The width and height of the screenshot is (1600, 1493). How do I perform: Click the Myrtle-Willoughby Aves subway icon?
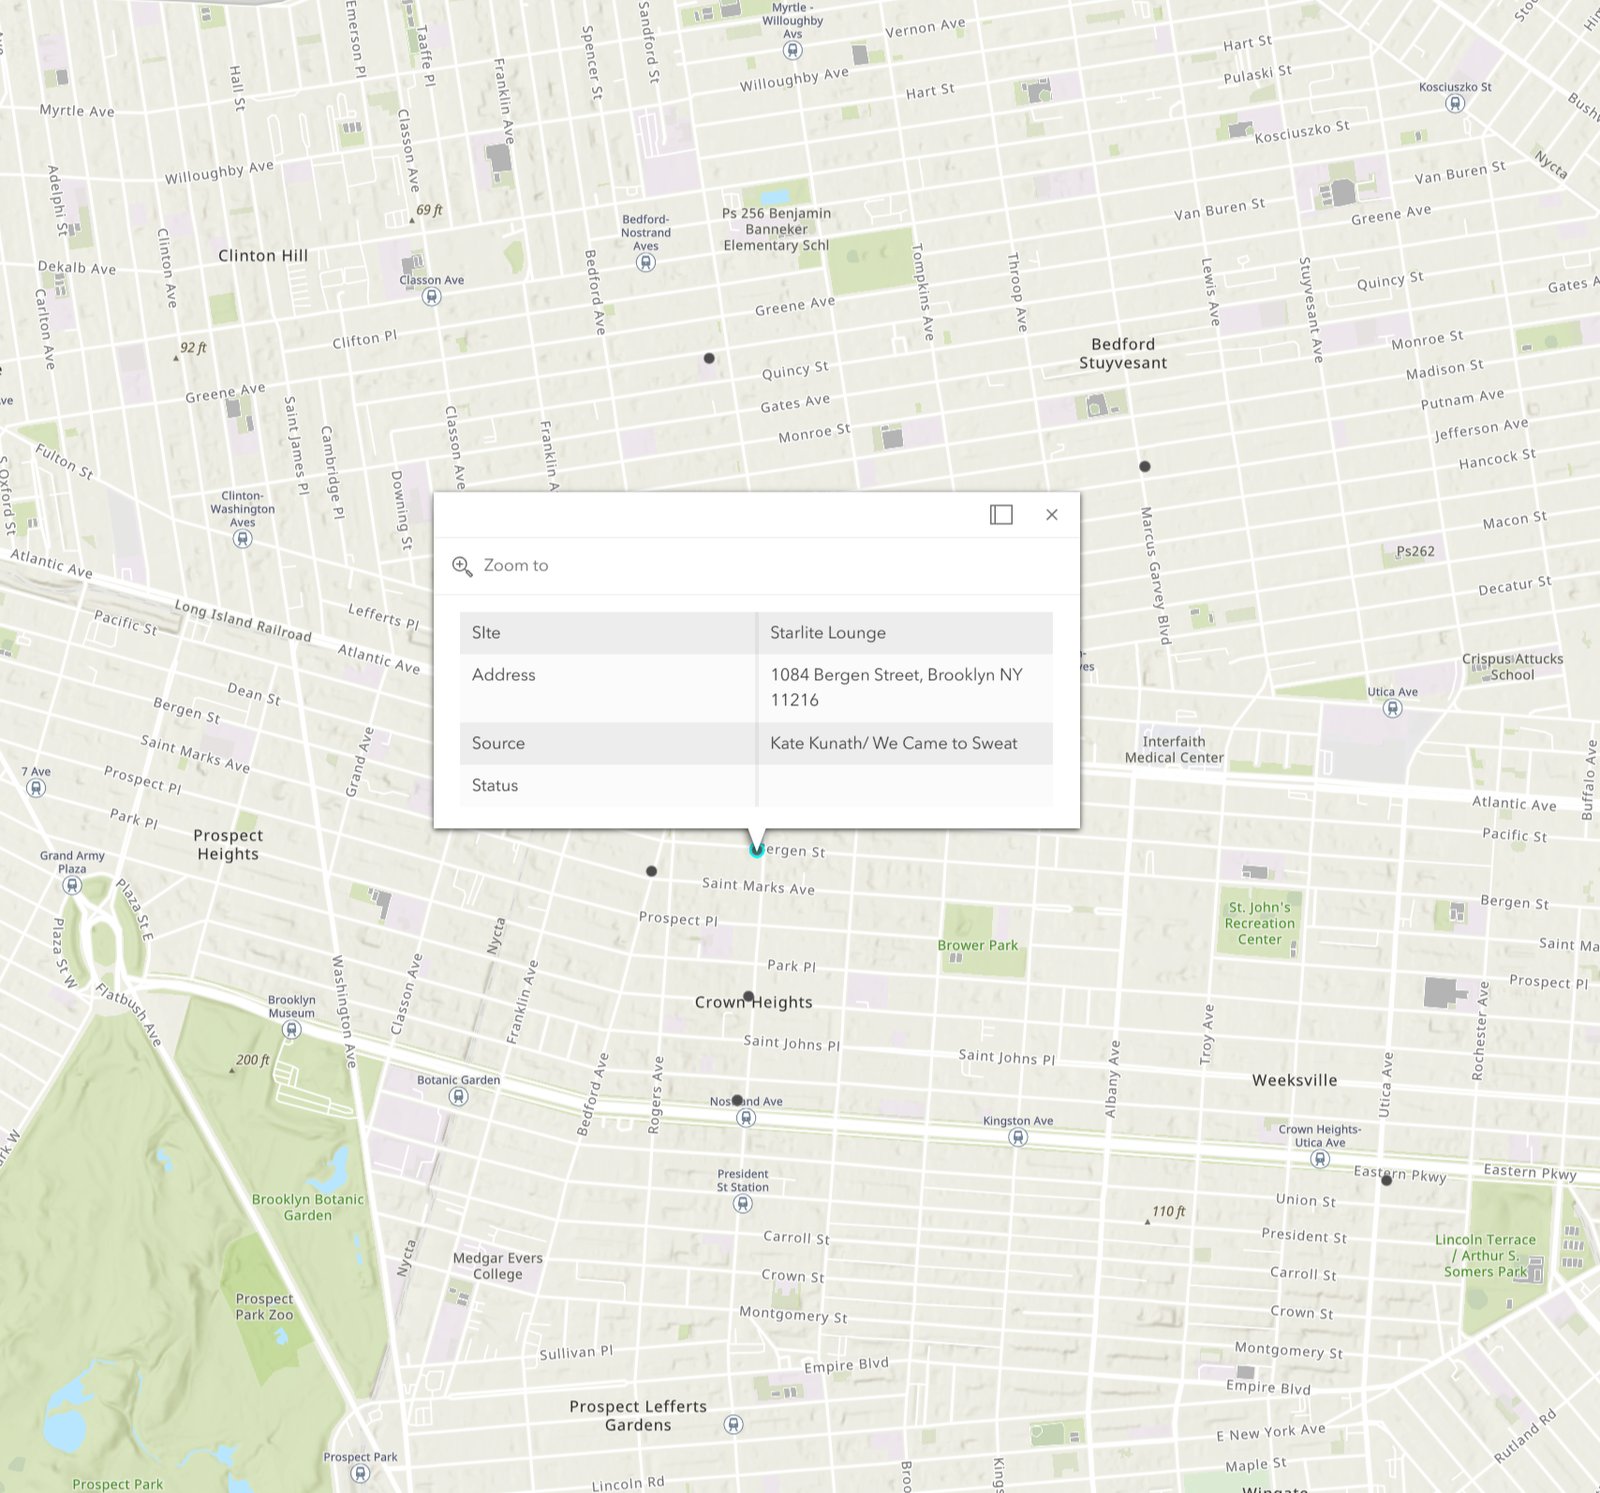click(x=793, y=50)
